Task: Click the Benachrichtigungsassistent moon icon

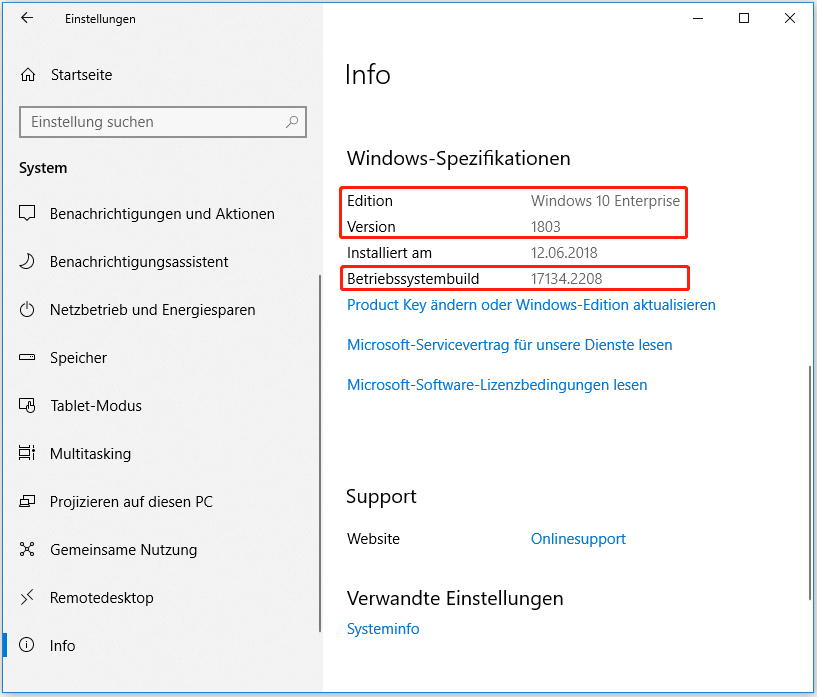Action: tap(27, 261)
